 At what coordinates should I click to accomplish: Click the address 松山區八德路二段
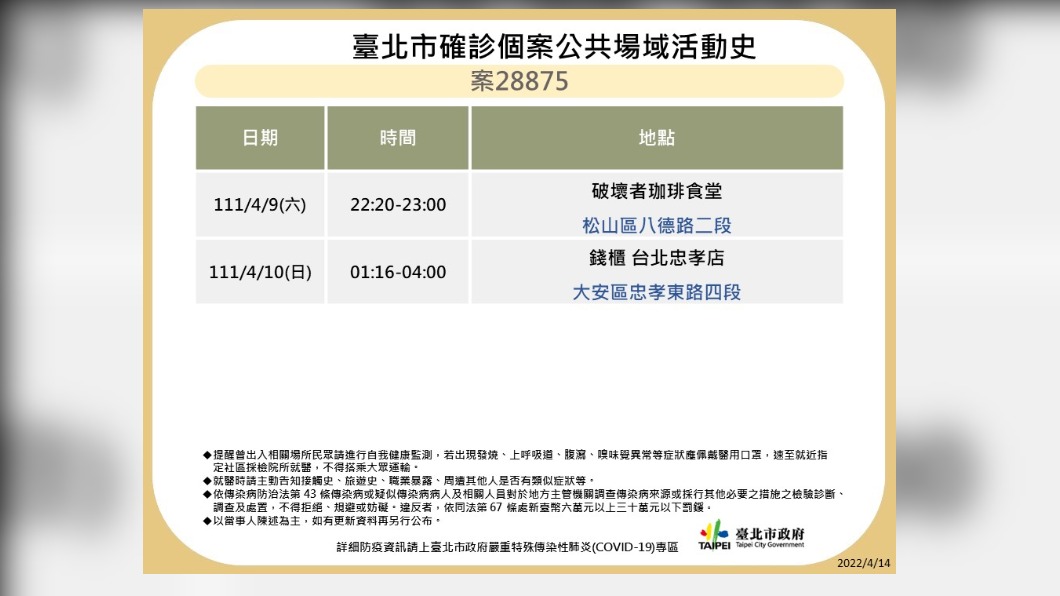pos(656,225)
